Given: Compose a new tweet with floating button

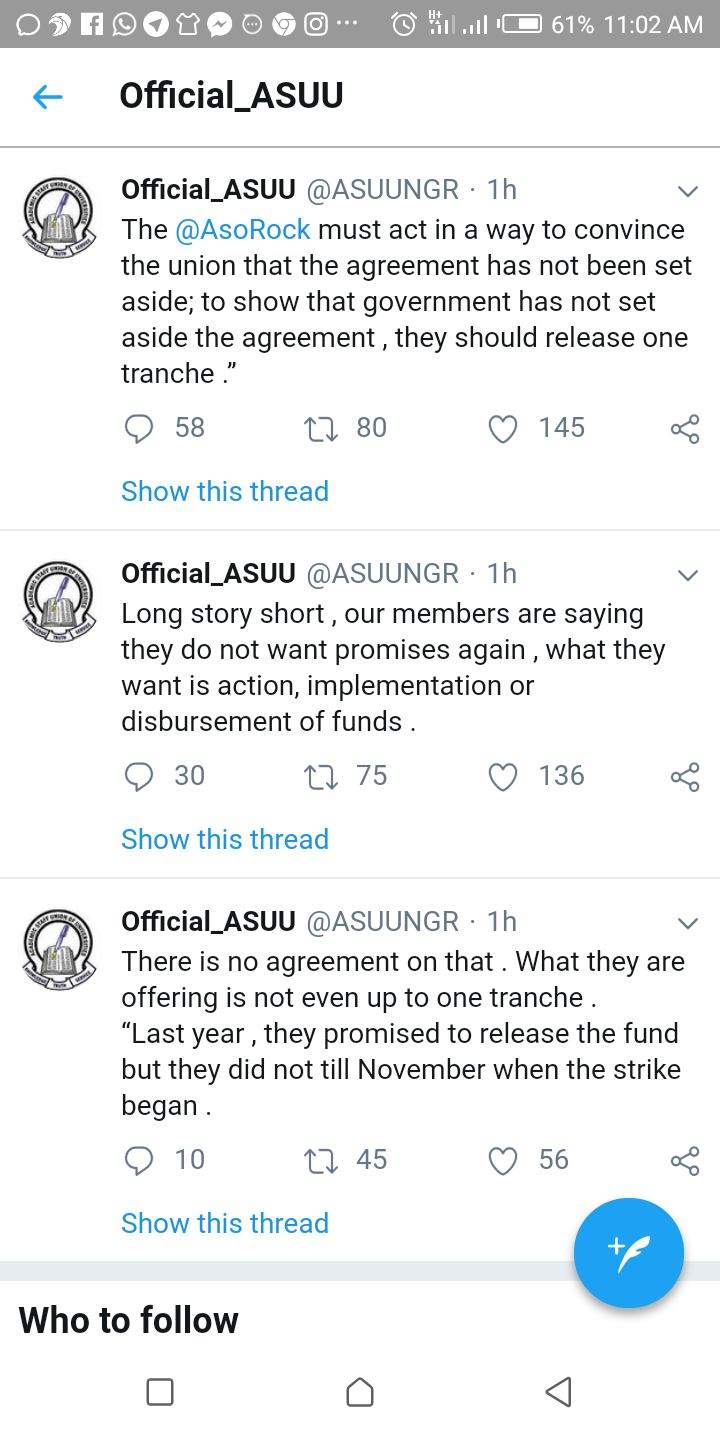Looking at the screenshot, I should pyautogui.click(x=629, y=1253).
